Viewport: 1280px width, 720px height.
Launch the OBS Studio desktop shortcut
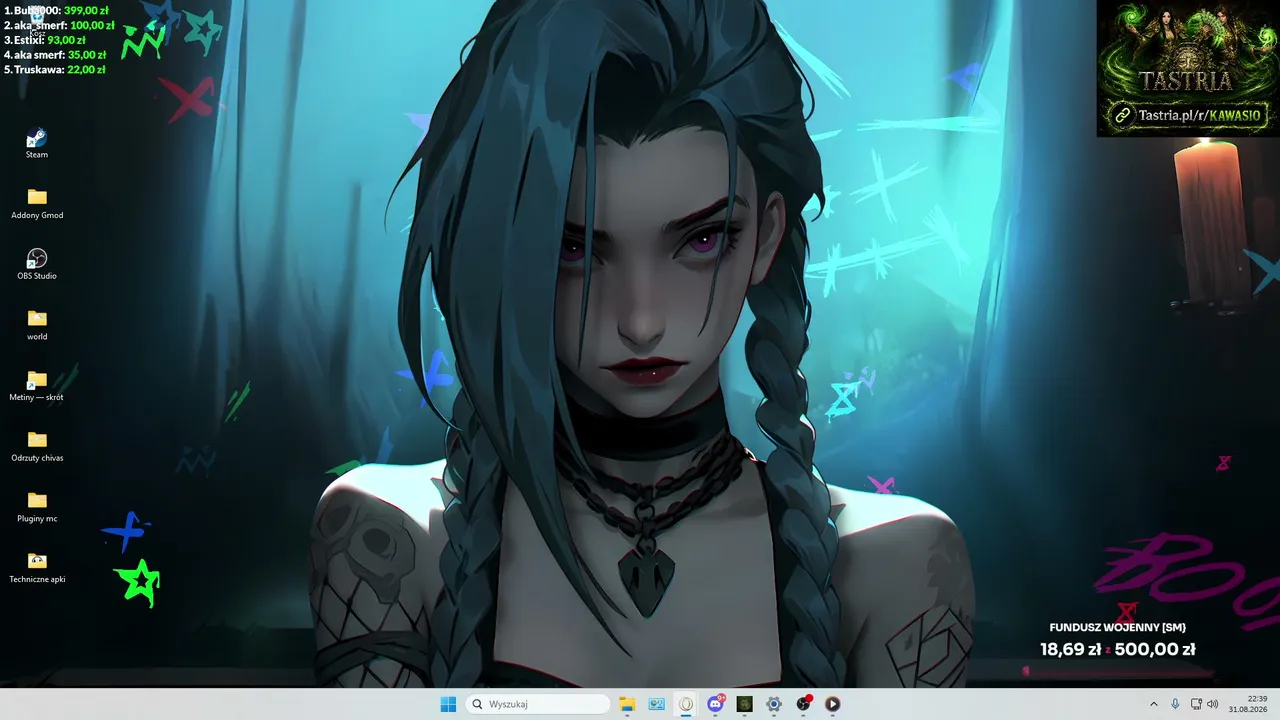point(37,264)
